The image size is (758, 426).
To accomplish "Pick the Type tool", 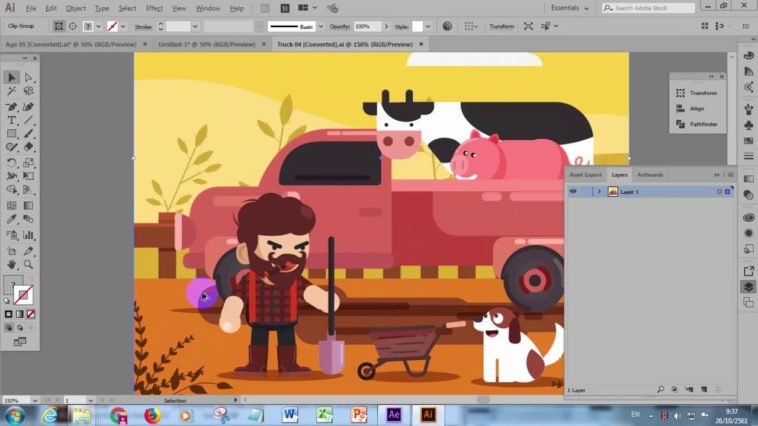I will [12, 120].
